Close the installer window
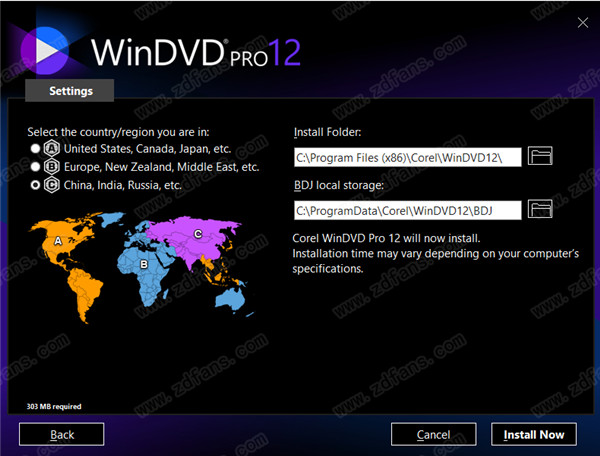Viewport: 600px width, 456px height. [583, 23]
